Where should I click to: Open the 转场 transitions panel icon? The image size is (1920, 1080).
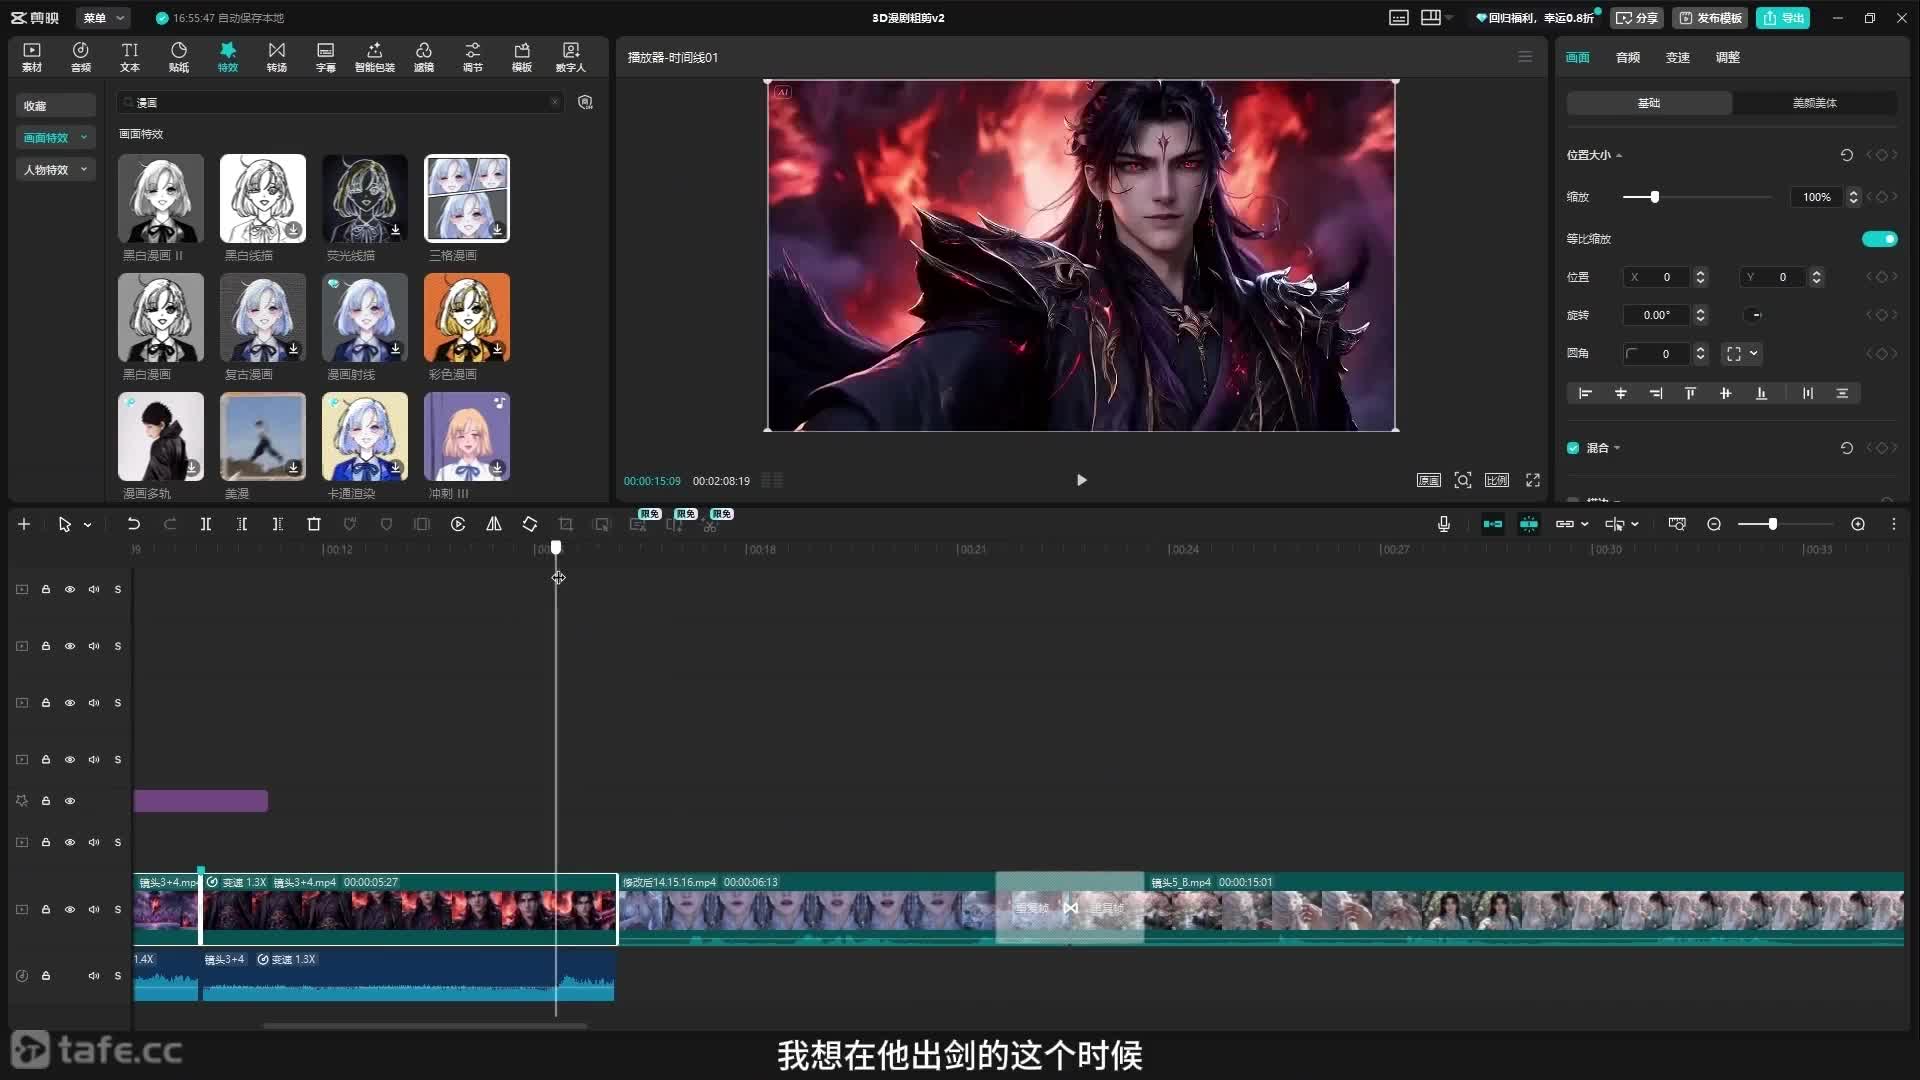click(x=277, y=57)
